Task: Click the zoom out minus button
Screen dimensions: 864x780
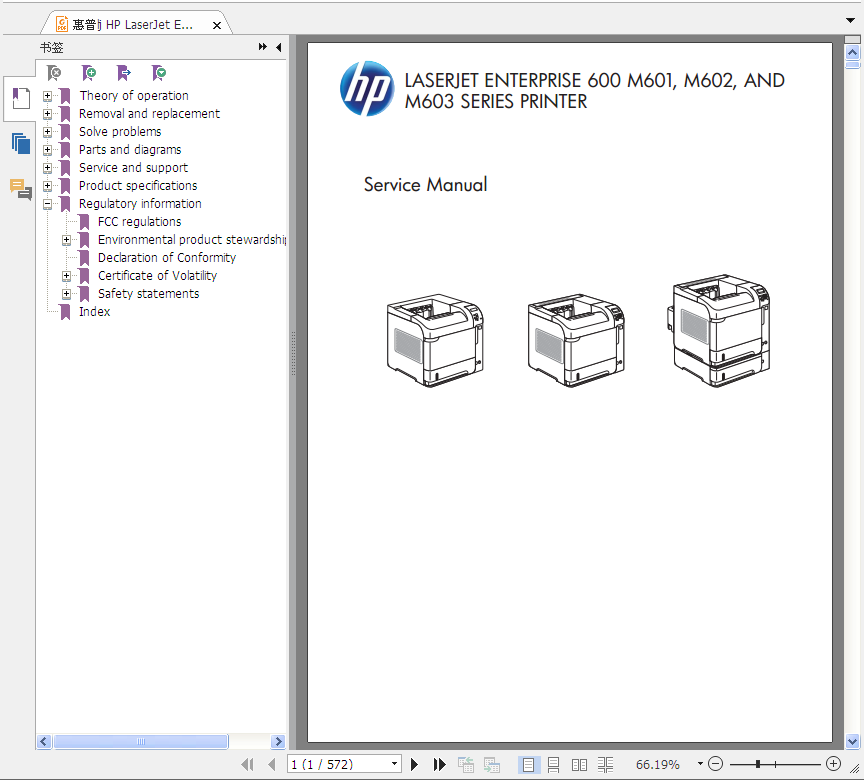Action: coord(715,764)
